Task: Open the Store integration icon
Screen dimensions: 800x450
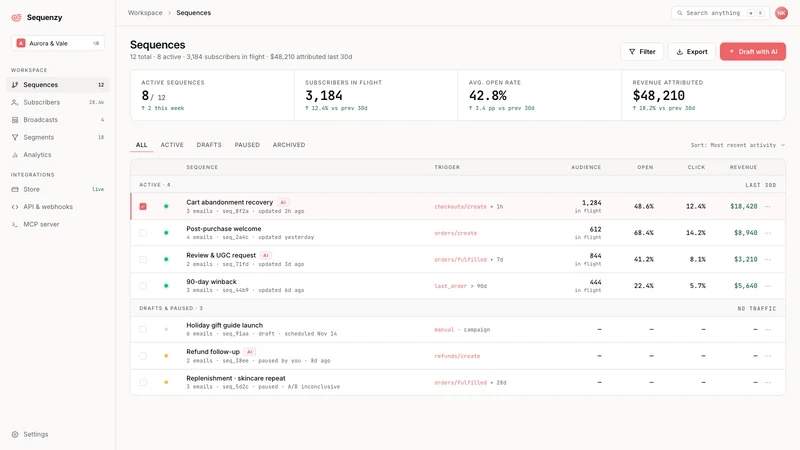Action: pyautogui.click(x=15, y=189)
